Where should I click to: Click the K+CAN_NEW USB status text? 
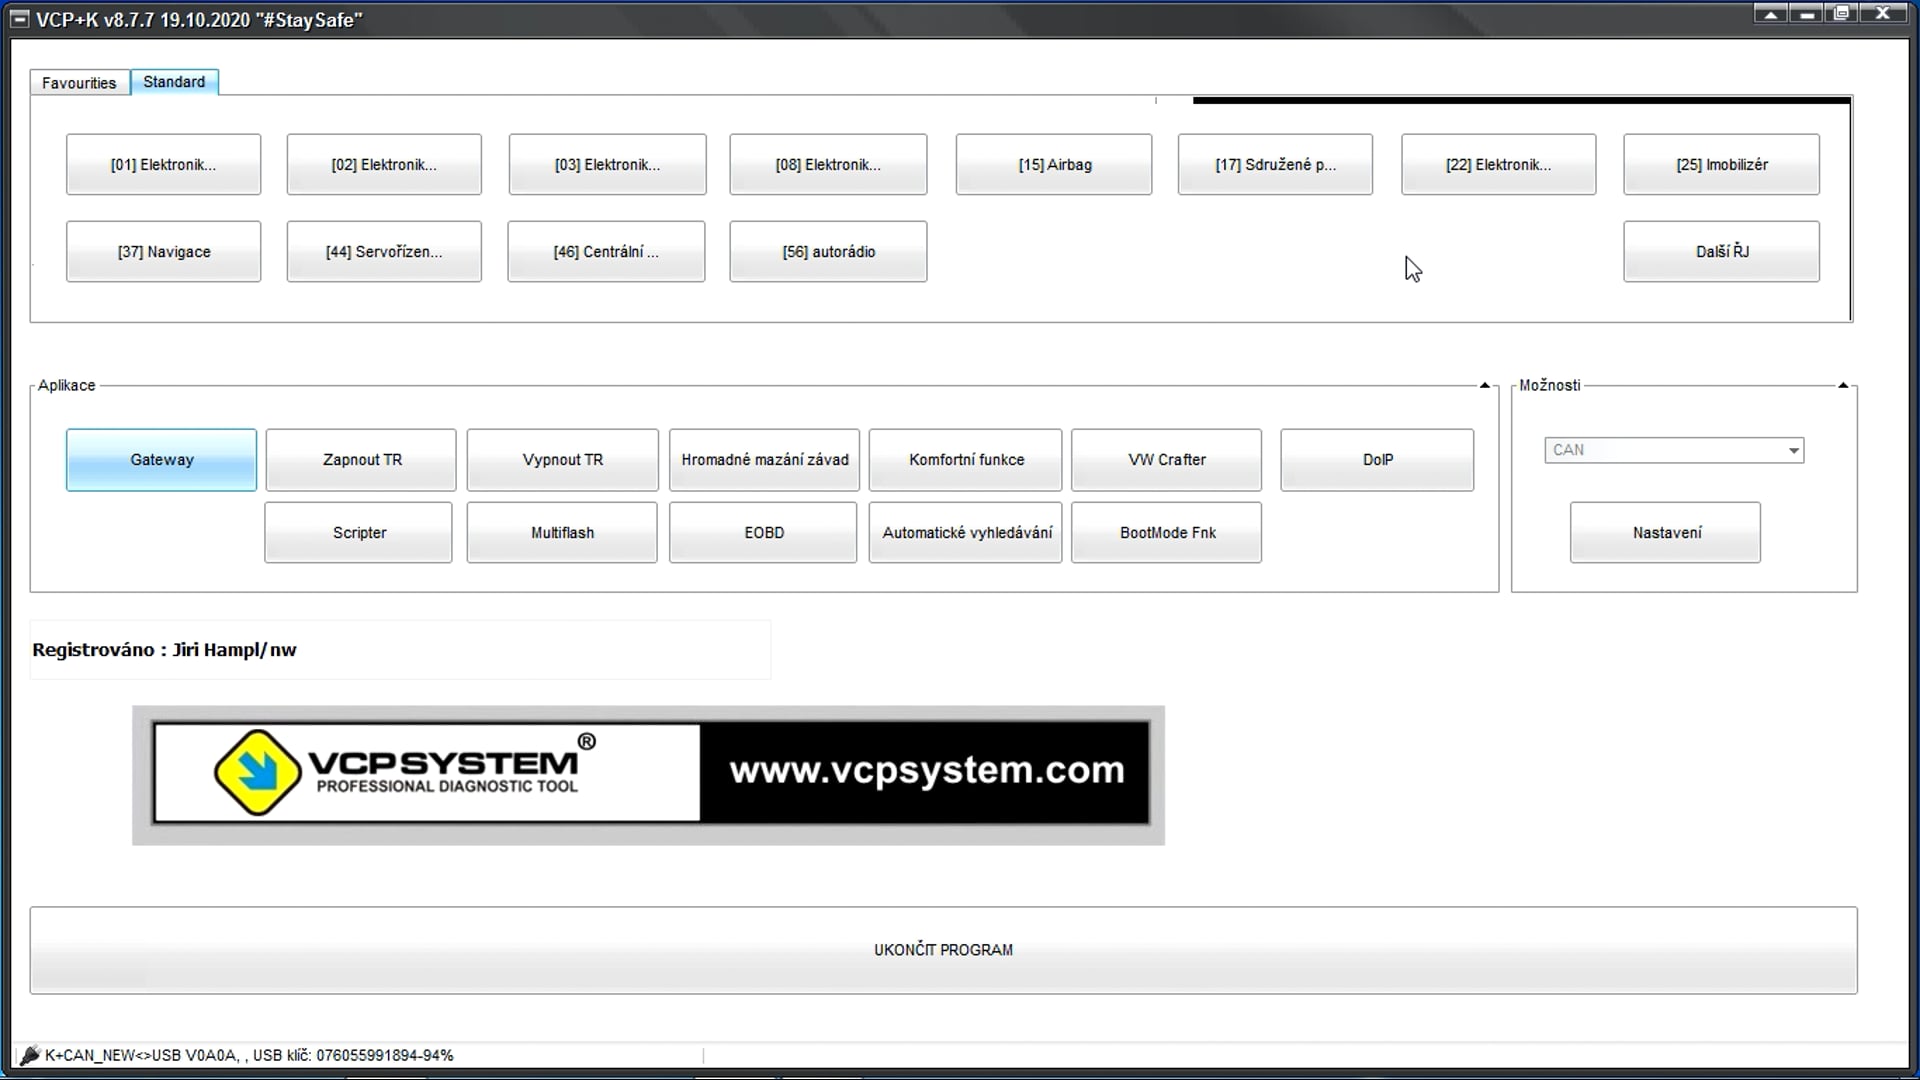point(249,1055)
